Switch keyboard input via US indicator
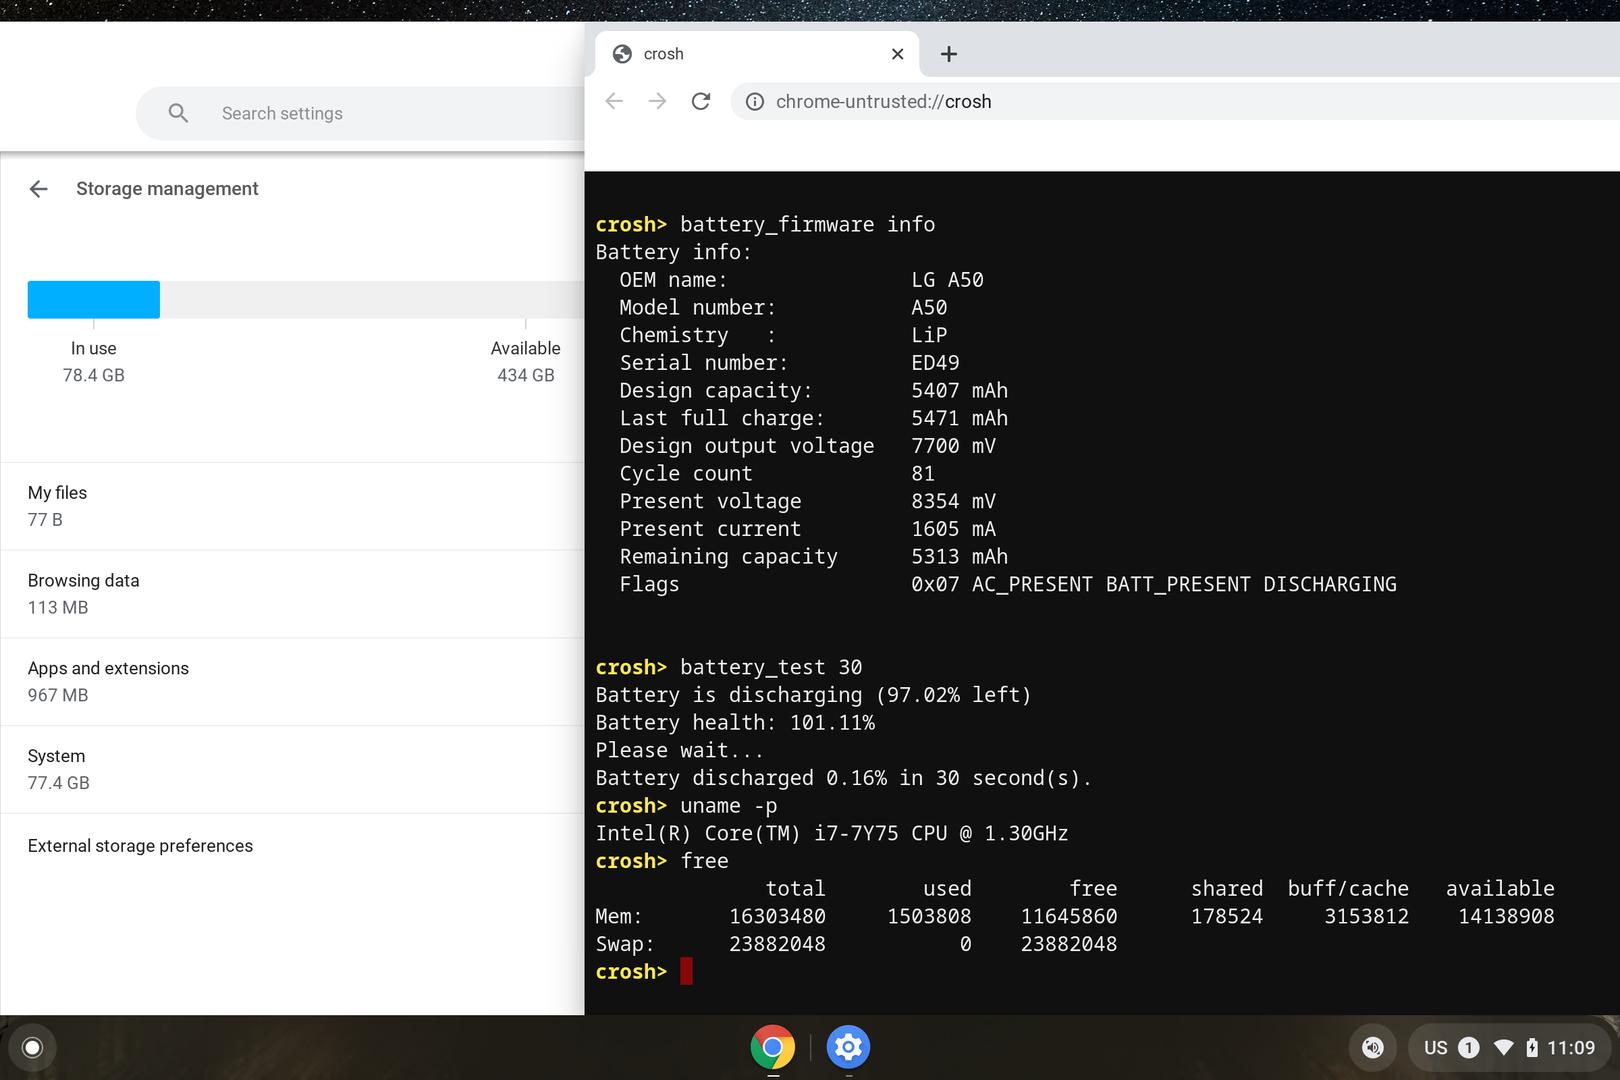1620x1080 pixels. tap(1436, 1047)
